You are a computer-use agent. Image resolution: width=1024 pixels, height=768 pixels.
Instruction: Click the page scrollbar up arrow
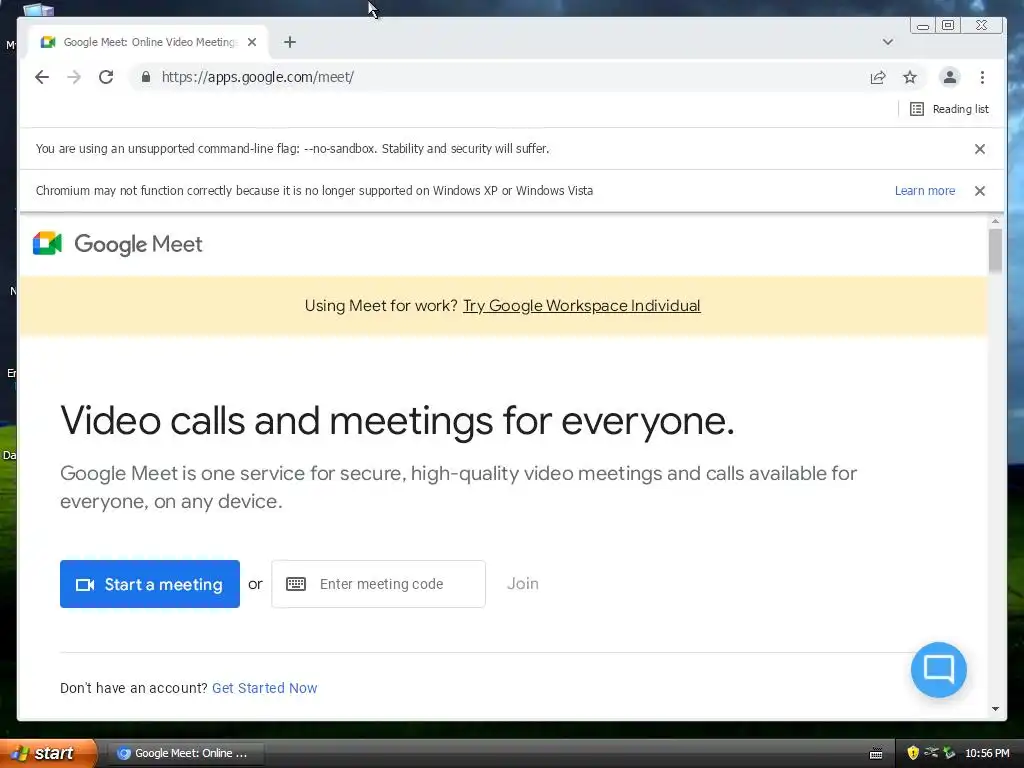click(x=995, y=221)
